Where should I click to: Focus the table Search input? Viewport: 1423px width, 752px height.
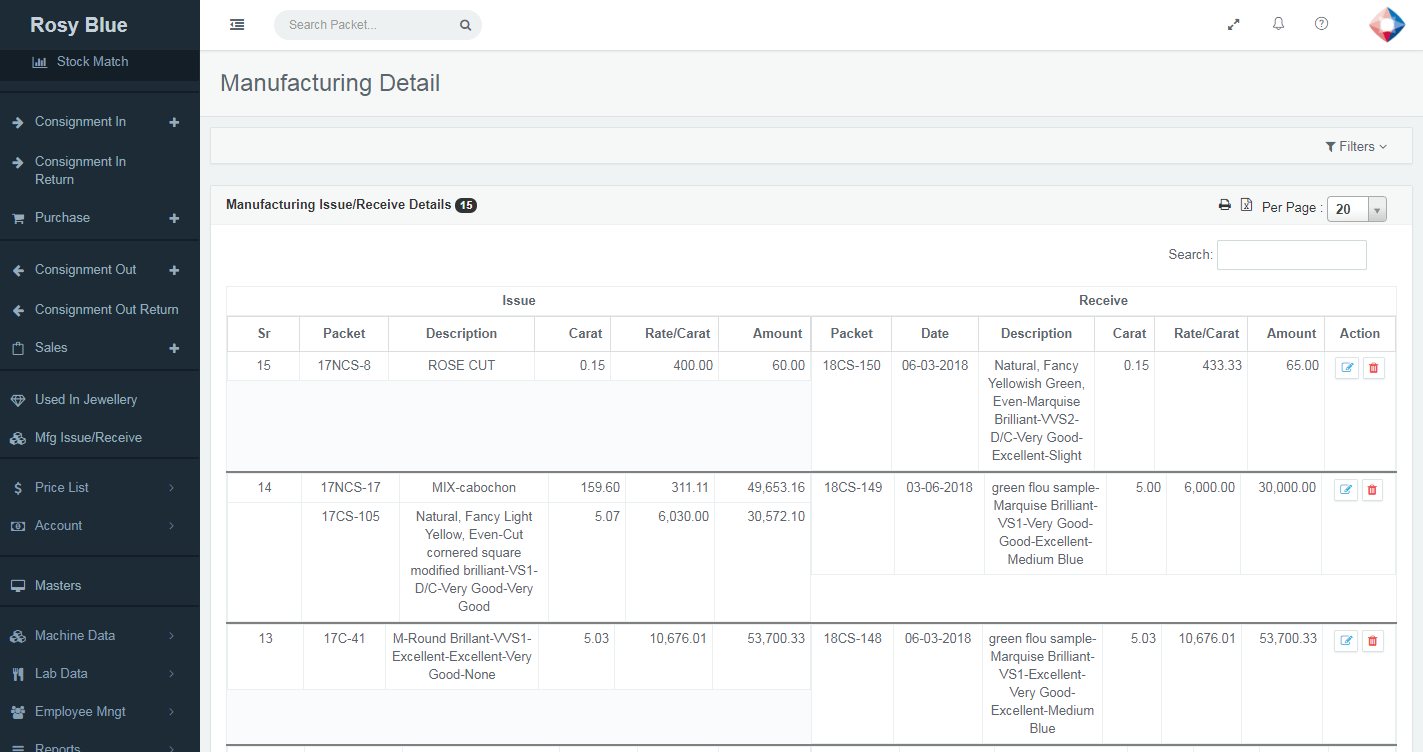tap(1291, 255)
